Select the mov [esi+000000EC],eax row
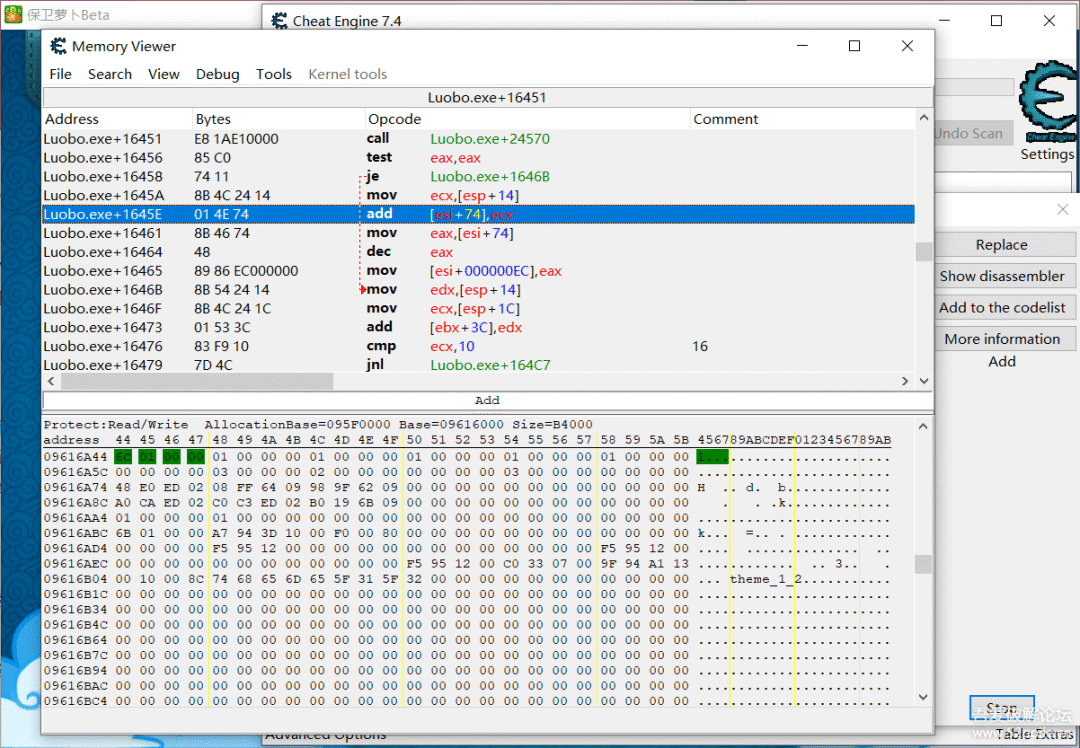1080x748 pixels. (478, 271)
